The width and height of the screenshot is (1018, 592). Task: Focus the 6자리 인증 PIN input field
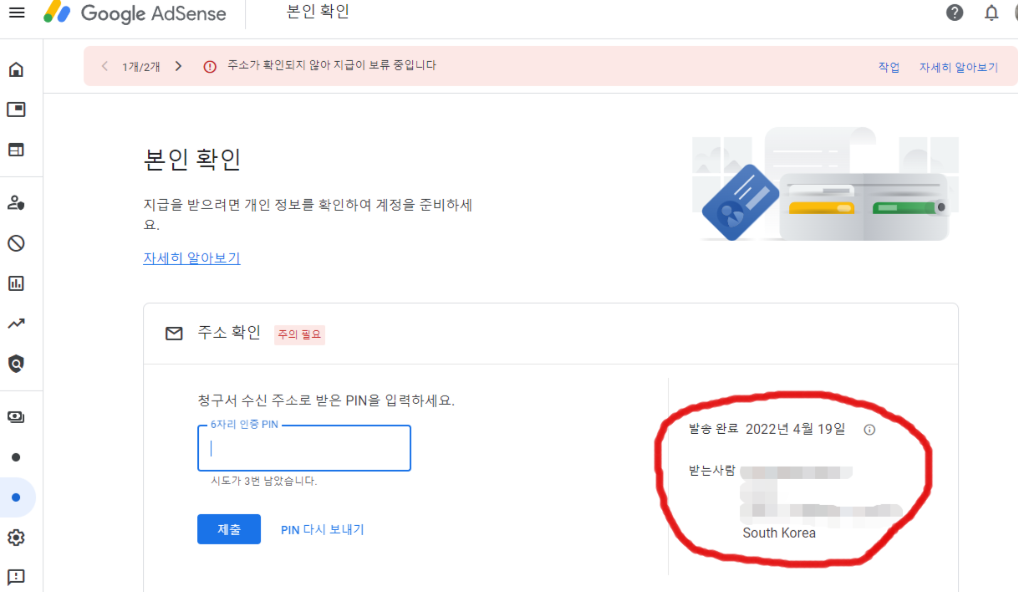point(304,449)
